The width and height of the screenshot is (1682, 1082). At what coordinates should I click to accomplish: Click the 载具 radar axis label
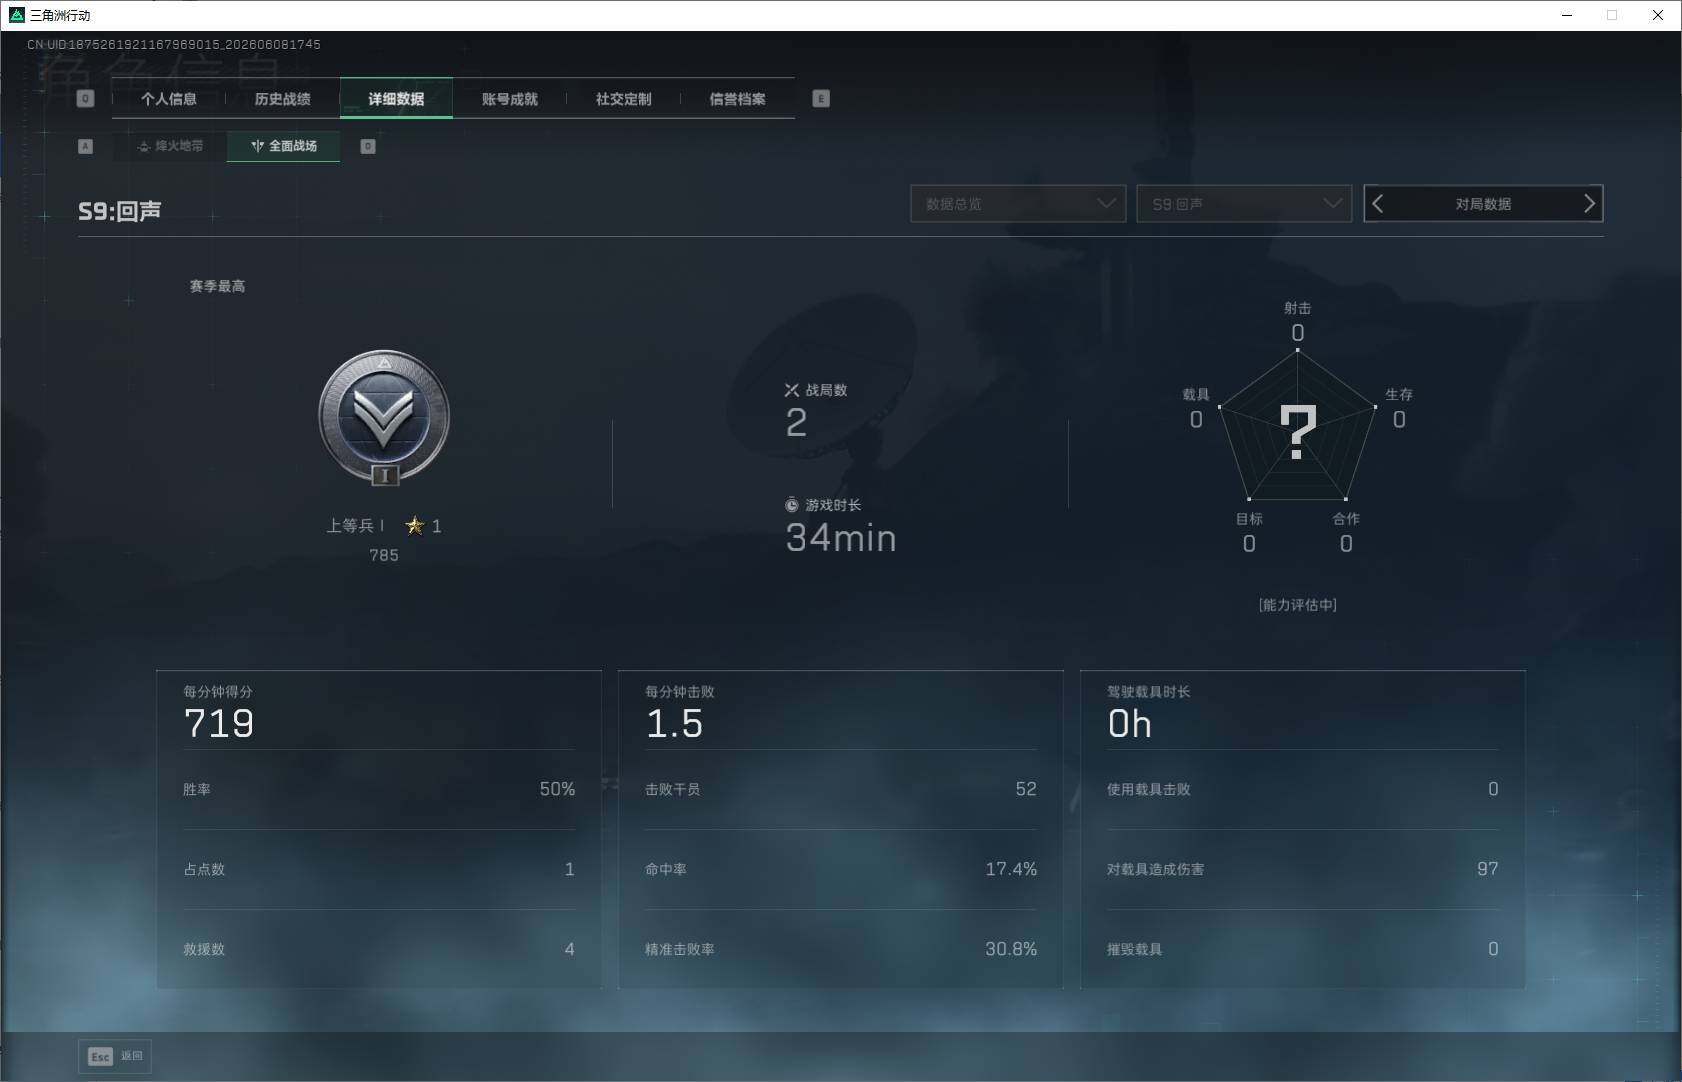click(x=1196, y=394)
